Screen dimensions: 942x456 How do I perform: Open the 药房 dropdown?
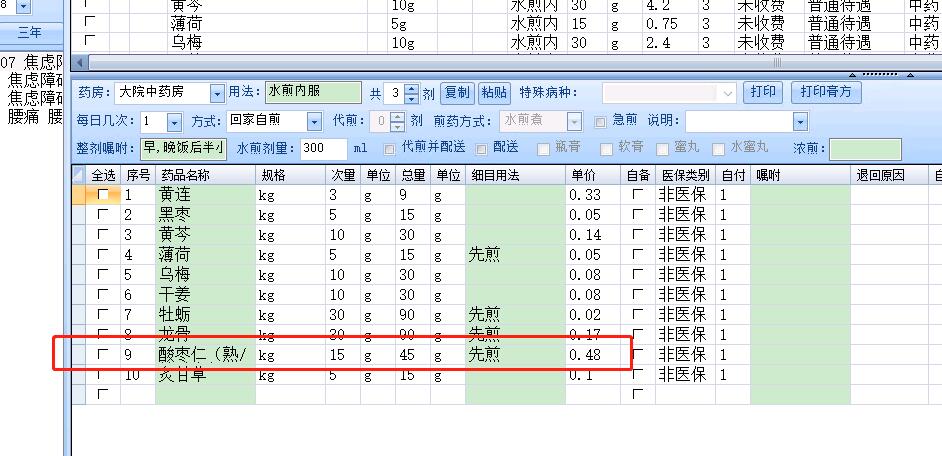coord(217,93)
